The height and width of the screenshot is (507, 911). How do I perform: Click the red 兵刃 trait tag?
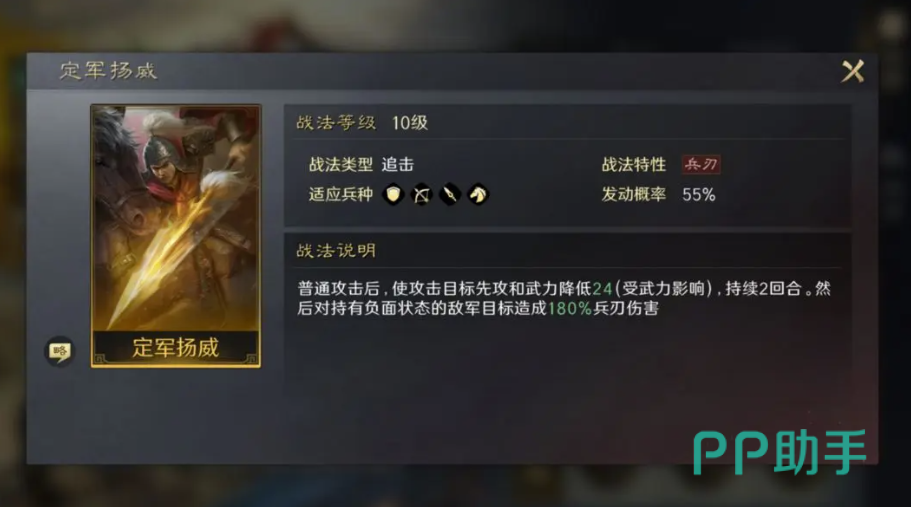[x=701, y=164]
